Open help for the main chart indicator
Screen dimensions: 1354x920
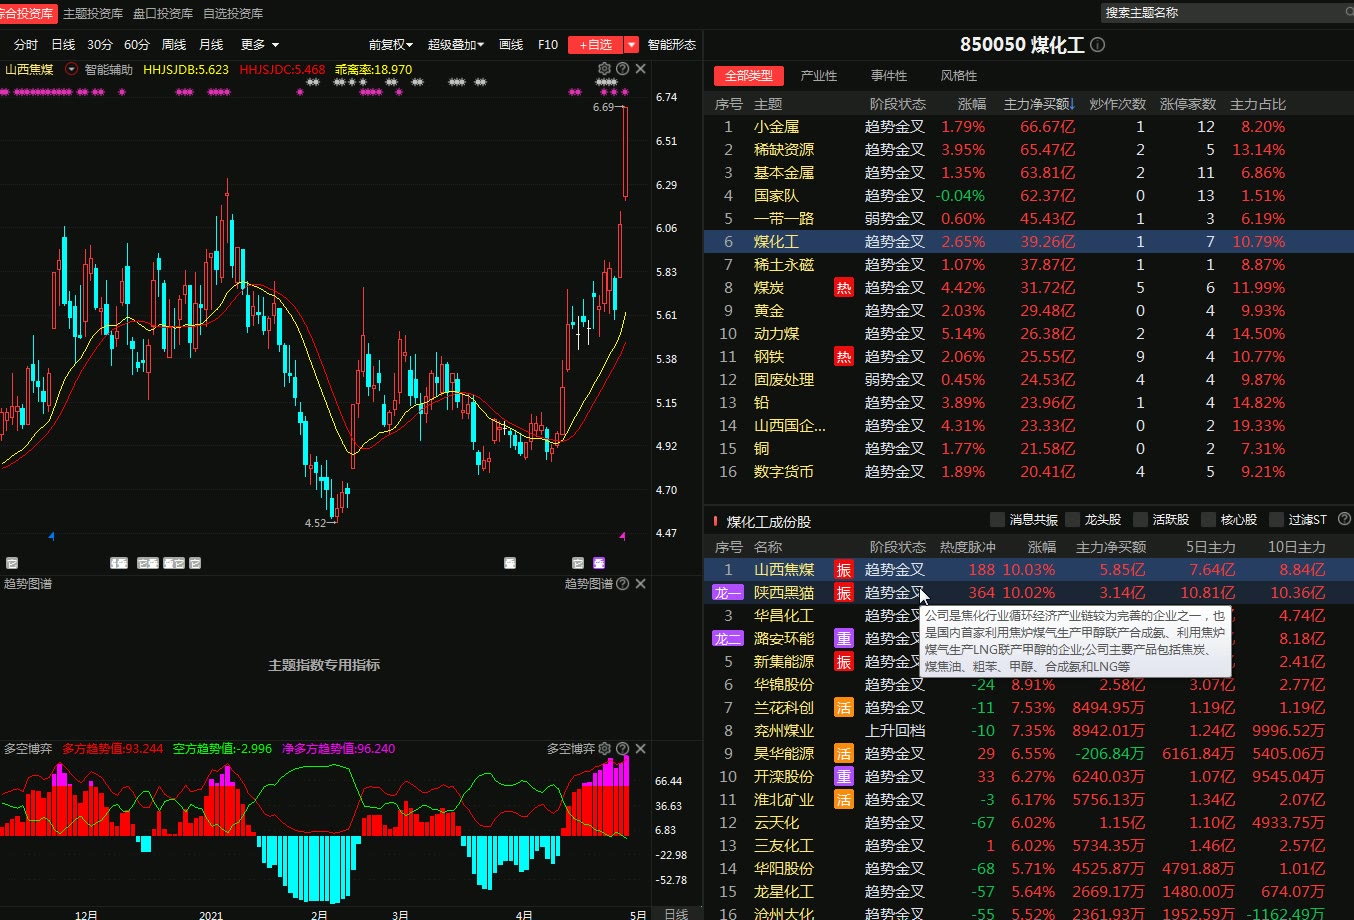pyautogui.click(x=623, y=69)
